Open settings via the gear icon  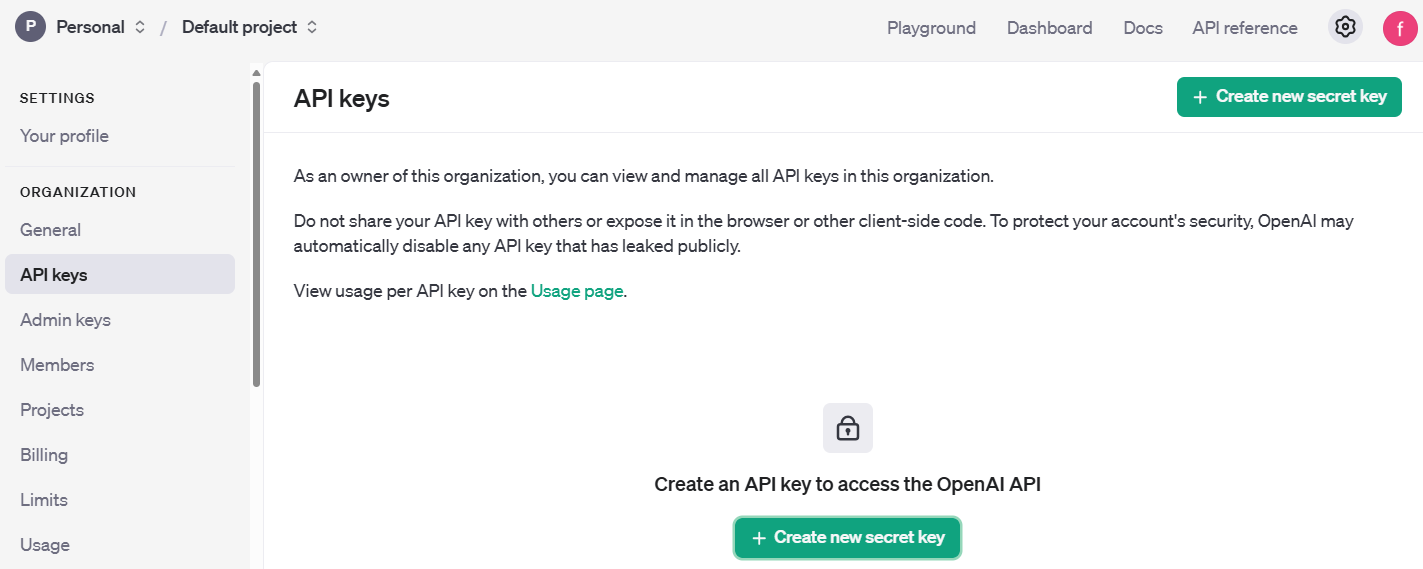[x=1345, y=27]
